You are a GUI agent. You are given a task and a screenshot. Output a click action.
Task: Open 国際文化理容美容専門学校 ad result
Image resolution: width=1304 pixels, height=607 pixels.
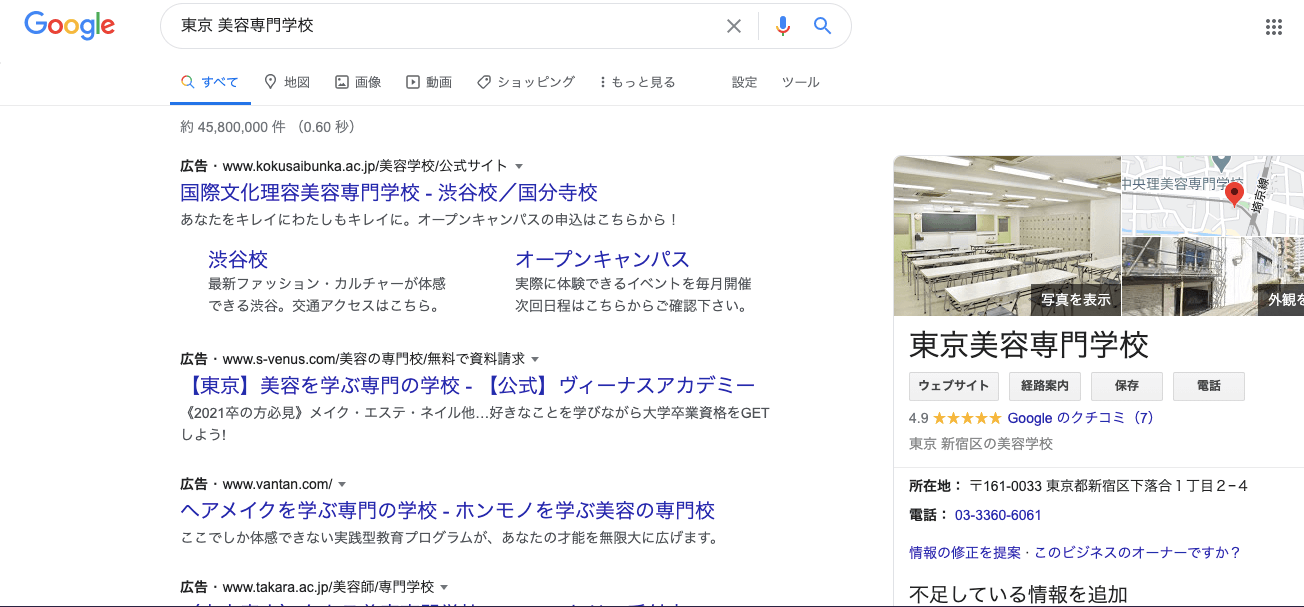pyautogui.click(x=389, y=192)
